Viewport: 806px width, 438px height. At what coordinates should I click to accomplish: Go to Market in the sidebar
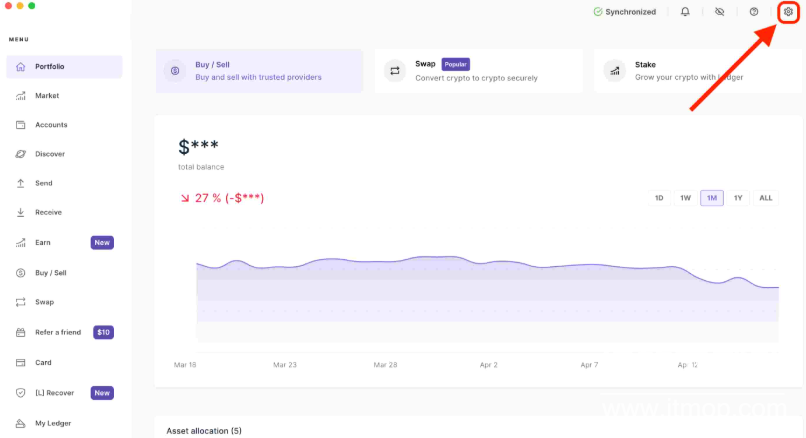tap(47, 96)
